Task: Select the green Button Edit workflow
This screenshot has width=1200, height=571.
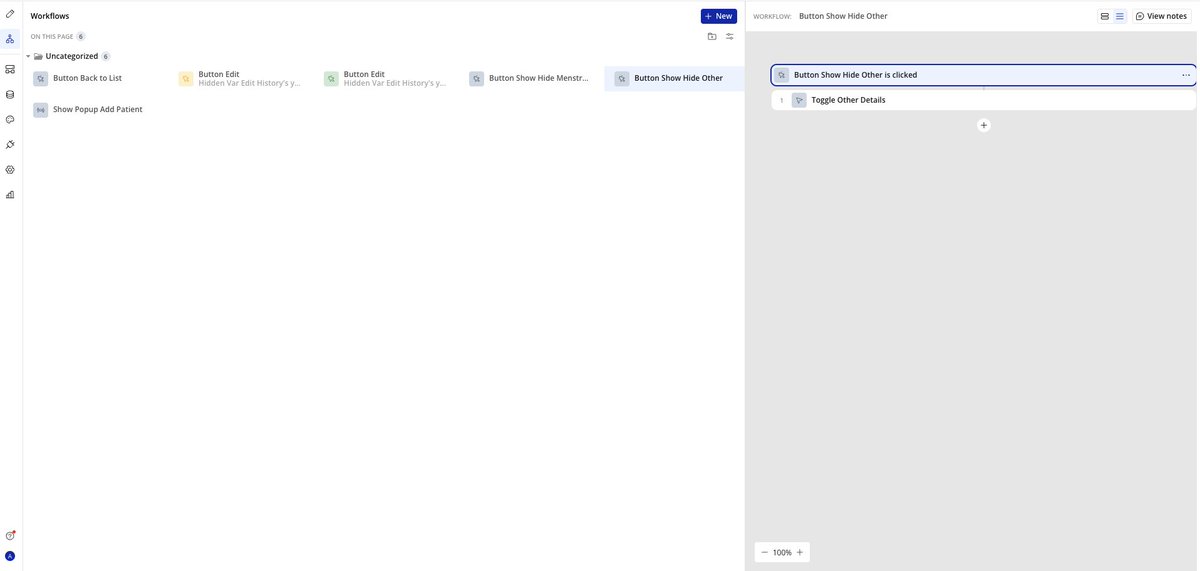Action: [x=386, y=78]
